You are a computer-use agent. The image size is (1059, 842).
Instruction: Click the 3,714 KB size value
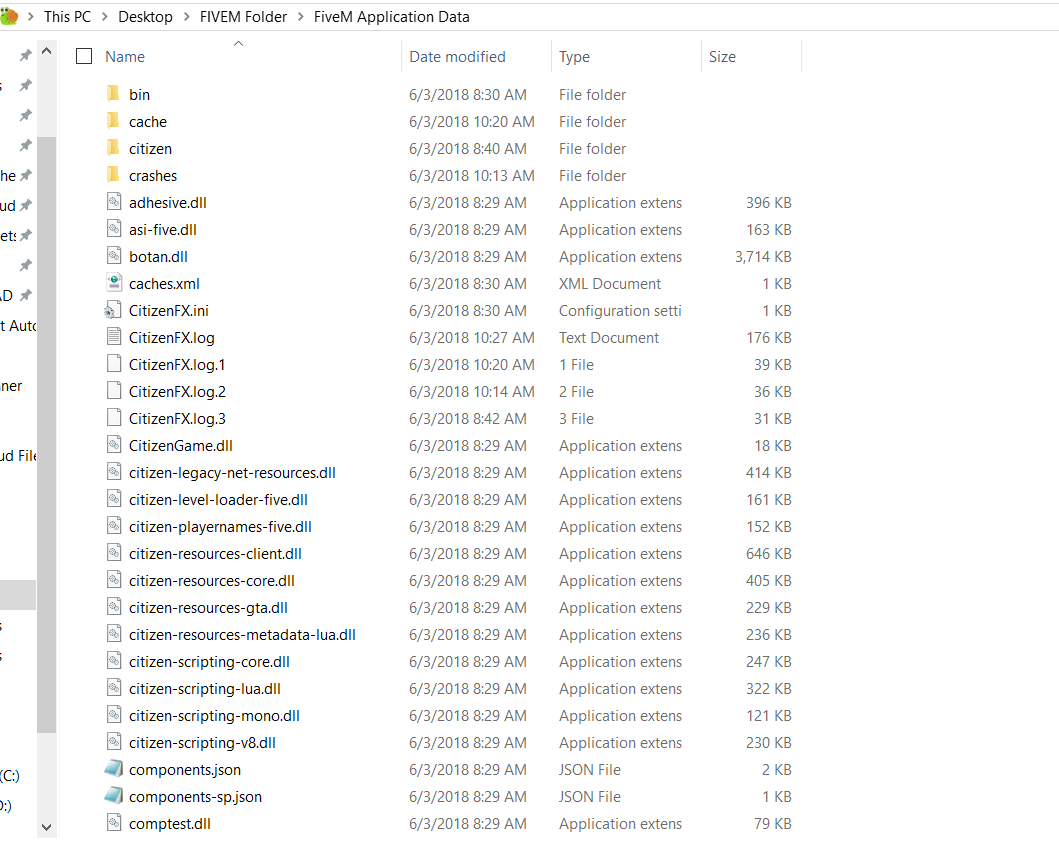point(763,257)
